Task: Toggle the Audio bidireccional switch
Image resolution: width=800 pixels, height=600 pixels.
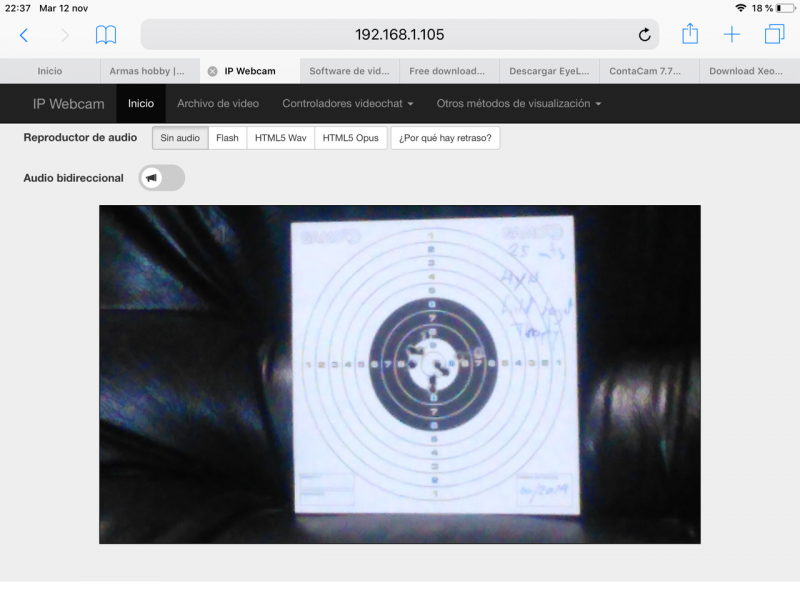Action: [162, 178]
